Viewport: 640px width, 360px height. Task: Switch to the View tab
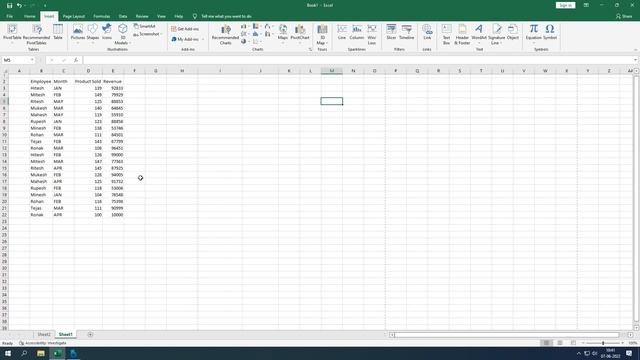click(x=161, y=16)
